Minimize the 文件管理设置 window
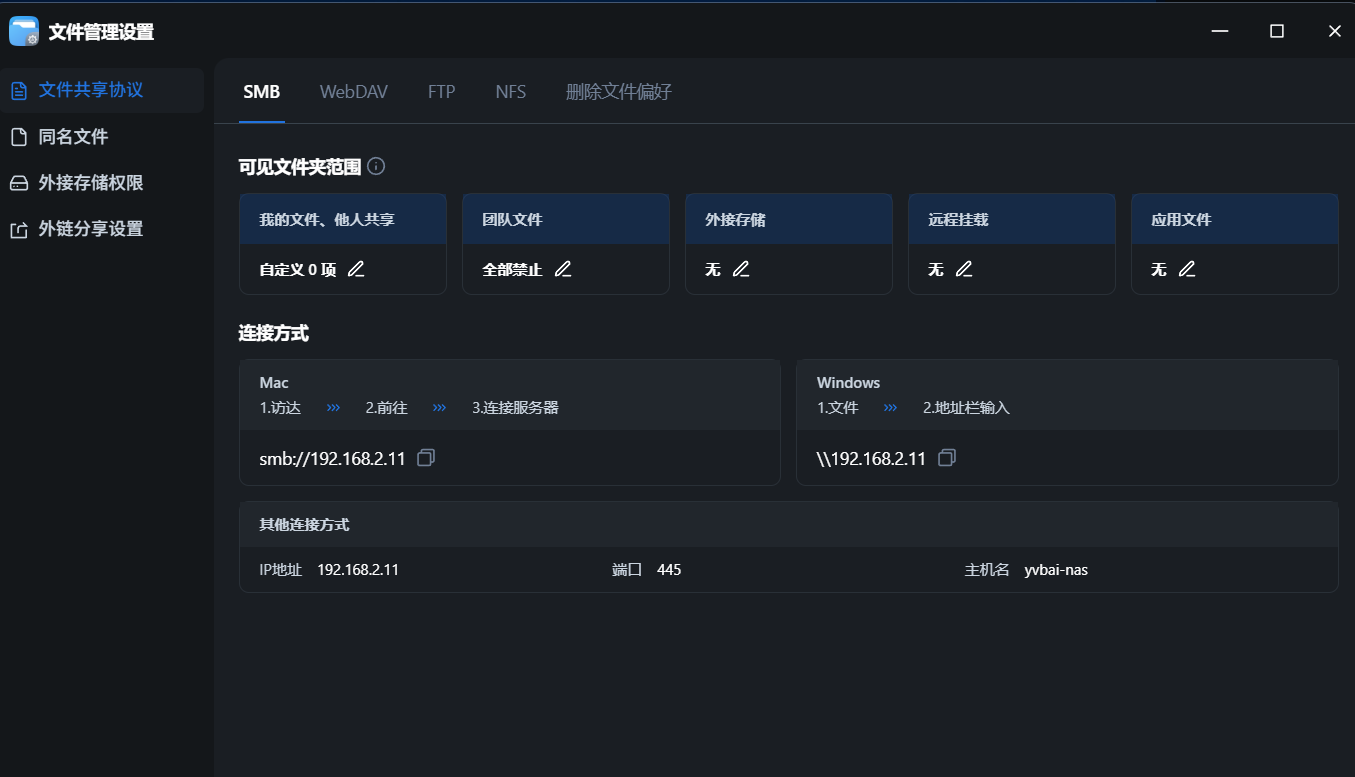Image resolution: width=1355 pixels, height=777 pixels. 1220,31
